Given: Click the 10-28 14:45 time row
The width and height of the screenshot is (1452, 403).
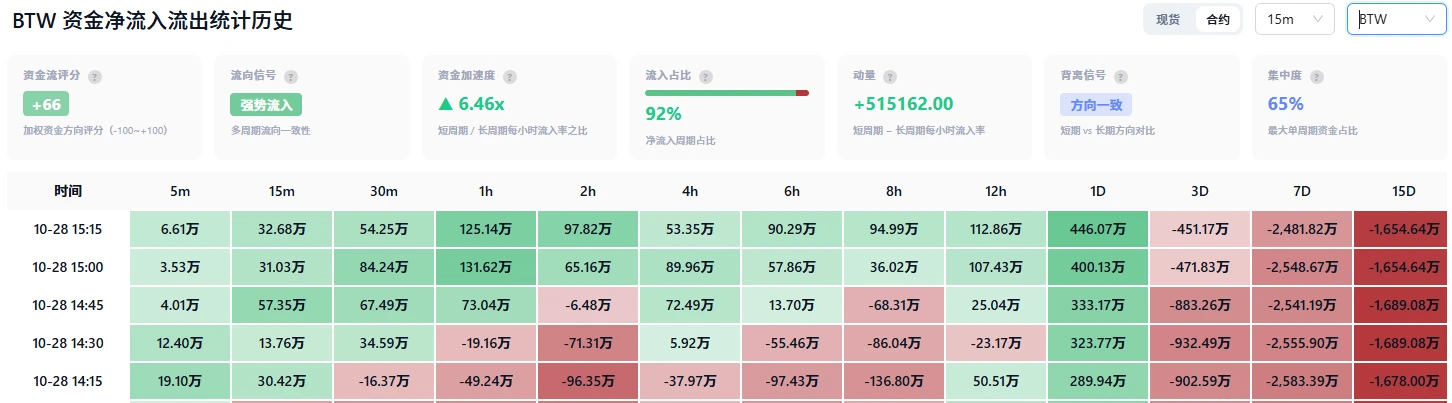Looking at the screenshot, I should pos(68,305).
